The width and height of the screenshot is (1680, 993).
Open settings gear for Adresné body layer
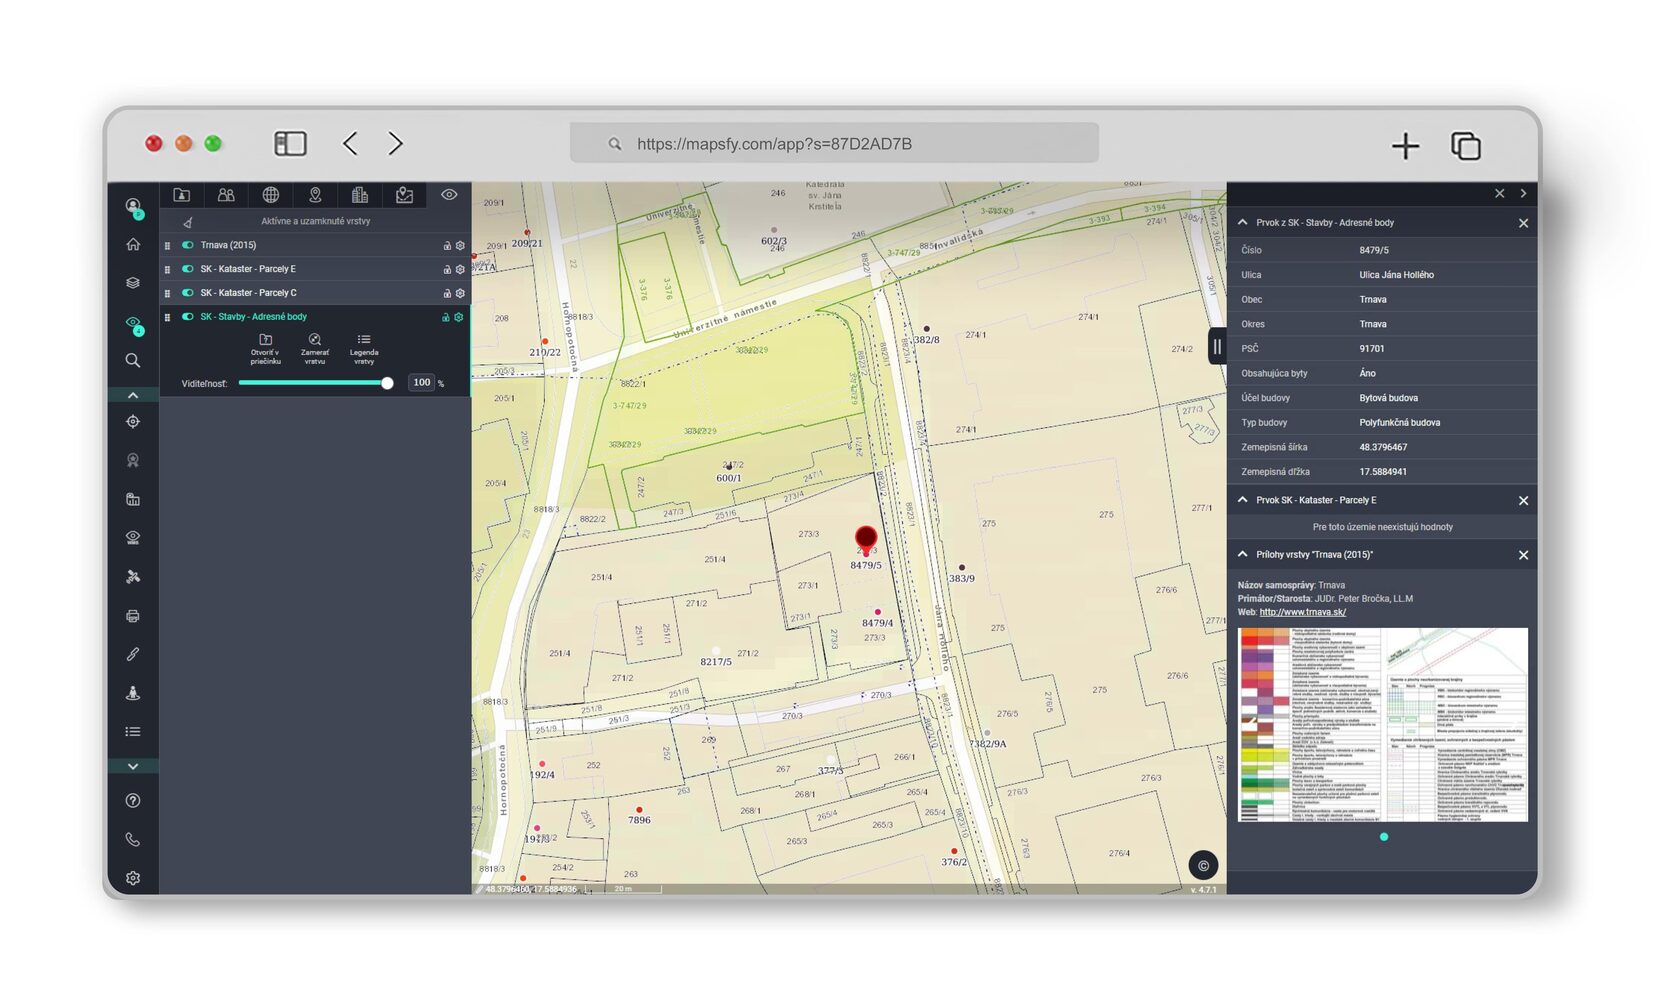click(459, 317)
